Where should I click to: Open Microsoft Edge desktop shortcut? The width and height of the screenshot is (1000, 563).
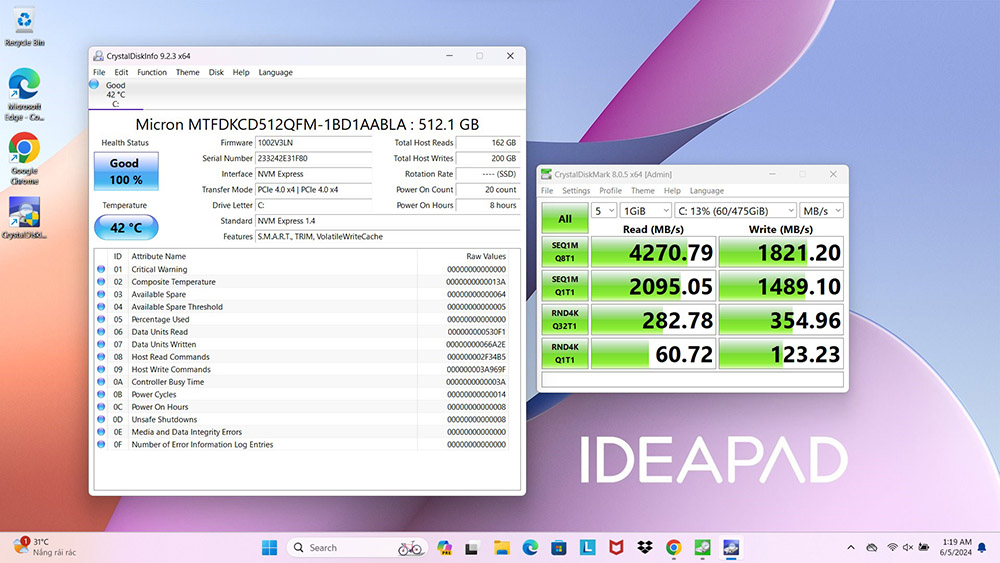24,94
